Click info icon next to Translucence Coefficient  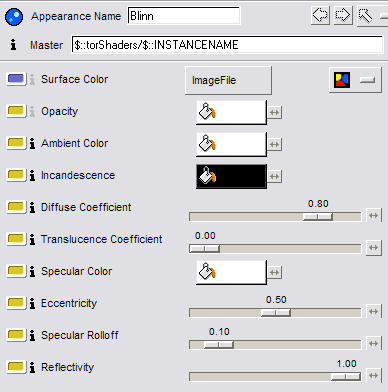tap(32, 239)
